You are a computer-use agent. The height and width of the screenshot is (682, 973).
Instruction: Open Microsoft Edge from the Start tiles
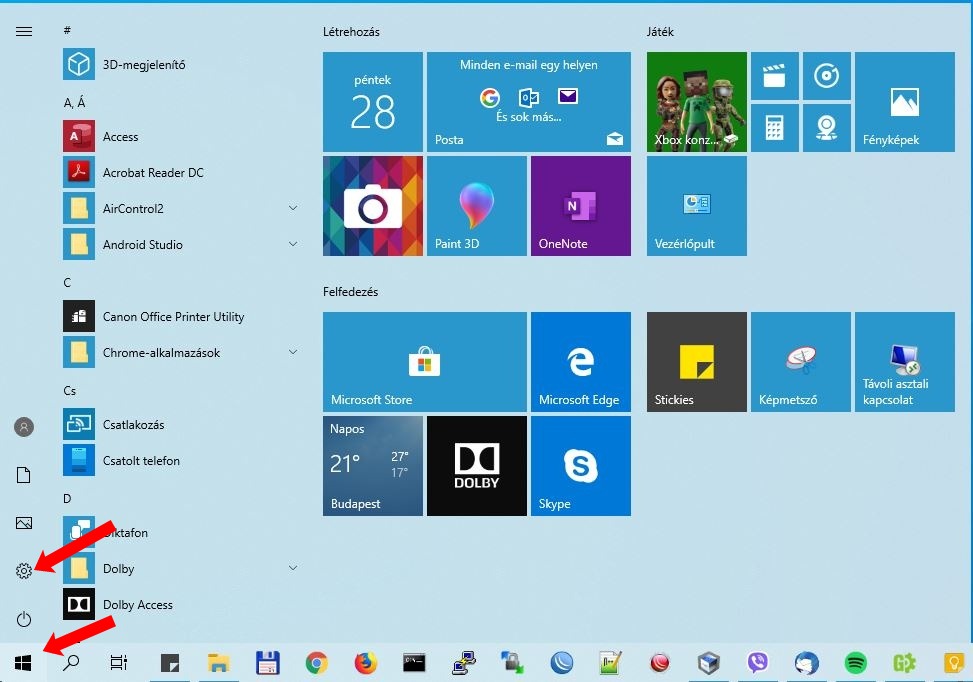[x=580, y=361]
